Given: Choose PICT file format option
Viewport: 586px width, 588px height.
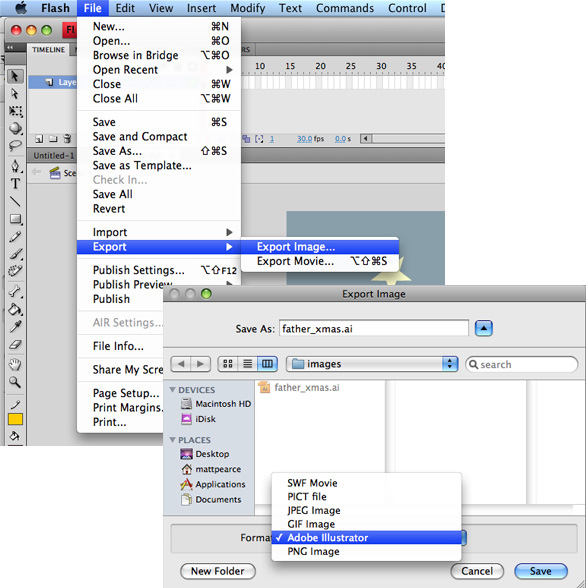Looking at the screenshot, I should (367, 496).
